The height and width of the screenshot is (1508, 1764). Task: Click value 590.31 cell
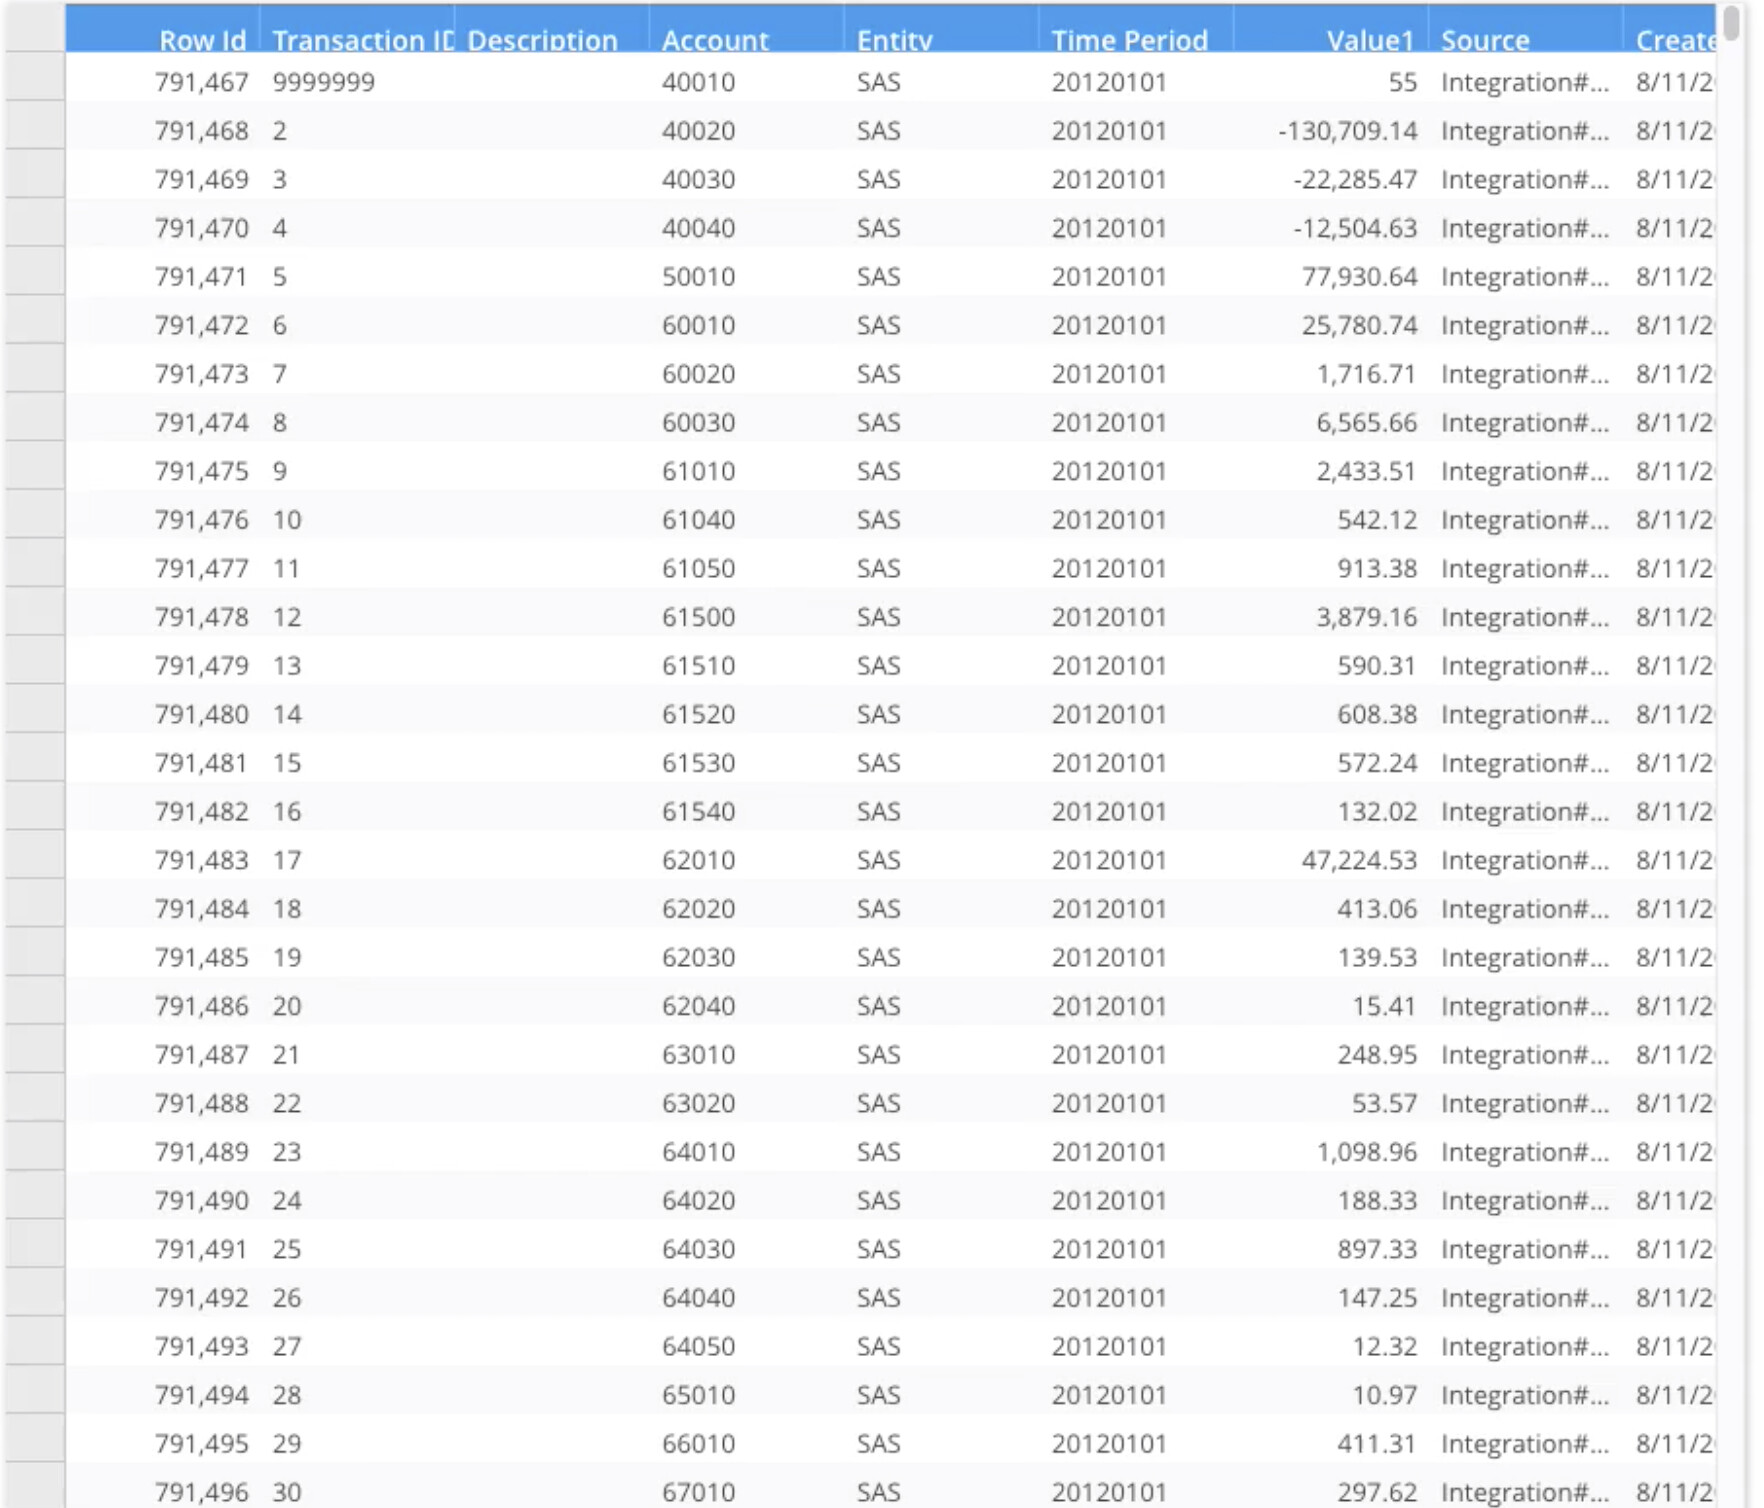tap(1331, 666)
